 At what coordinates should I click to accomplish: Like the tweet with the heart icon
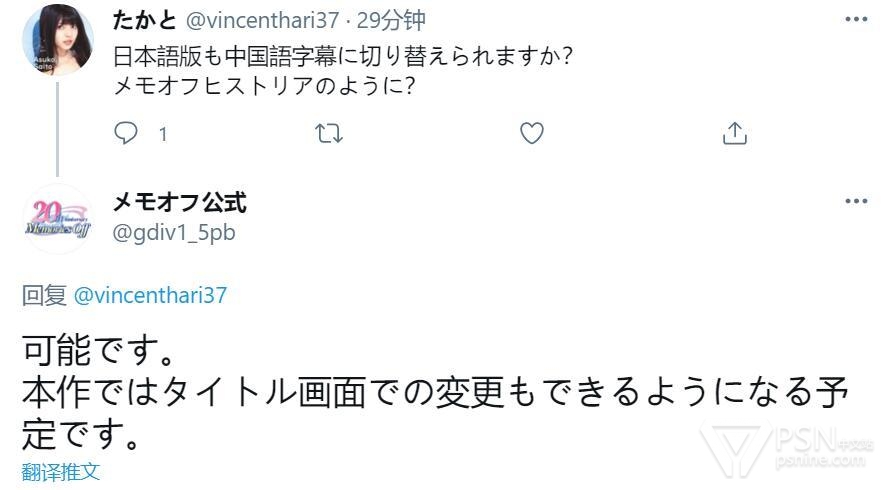click(532, 134)
